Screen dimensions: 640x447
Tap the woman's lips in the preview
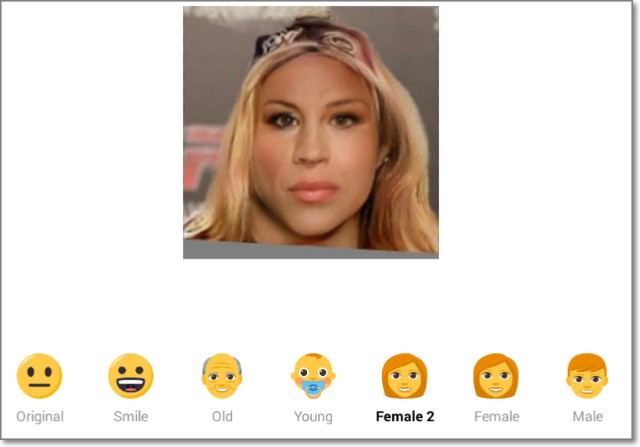[x=313, y=192]
